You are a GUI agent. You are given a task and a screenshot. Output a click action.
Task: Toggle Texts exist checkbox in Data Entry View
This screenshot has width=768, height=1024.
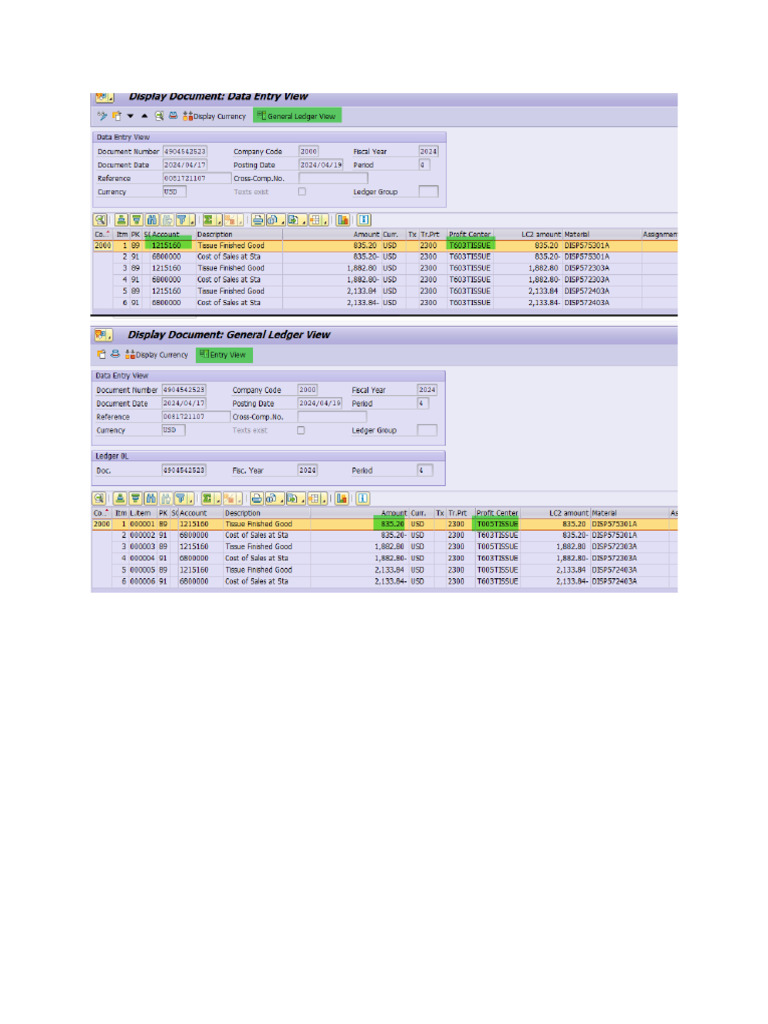pyautogui.click(x=302, y=191)
